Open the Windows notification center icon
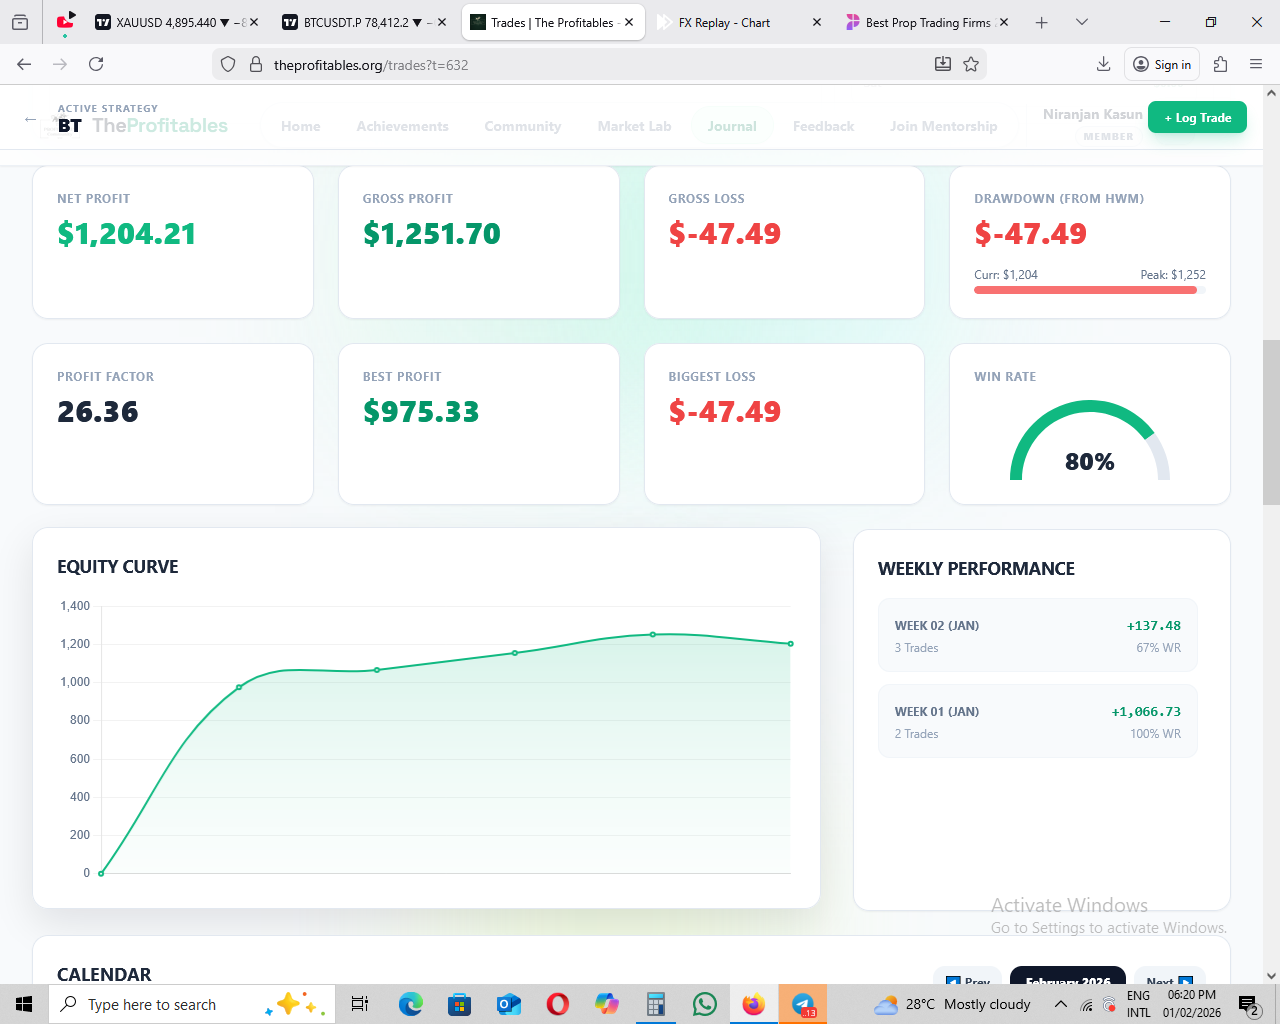Viewport: 1280px width, 1024px height. 1248,1004
